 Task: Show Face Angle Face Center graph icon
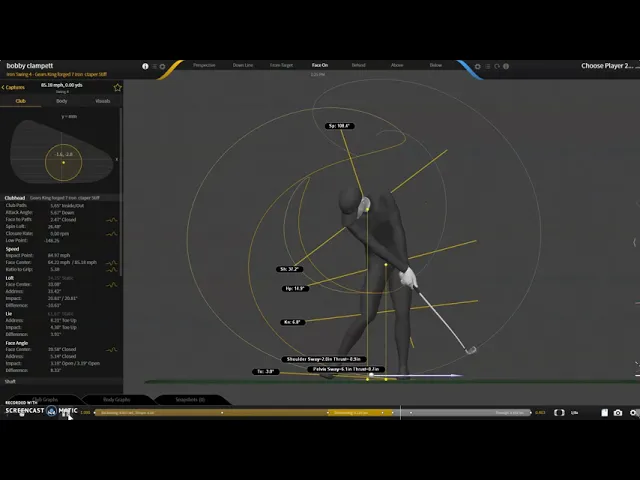click(x=112, y=350)
